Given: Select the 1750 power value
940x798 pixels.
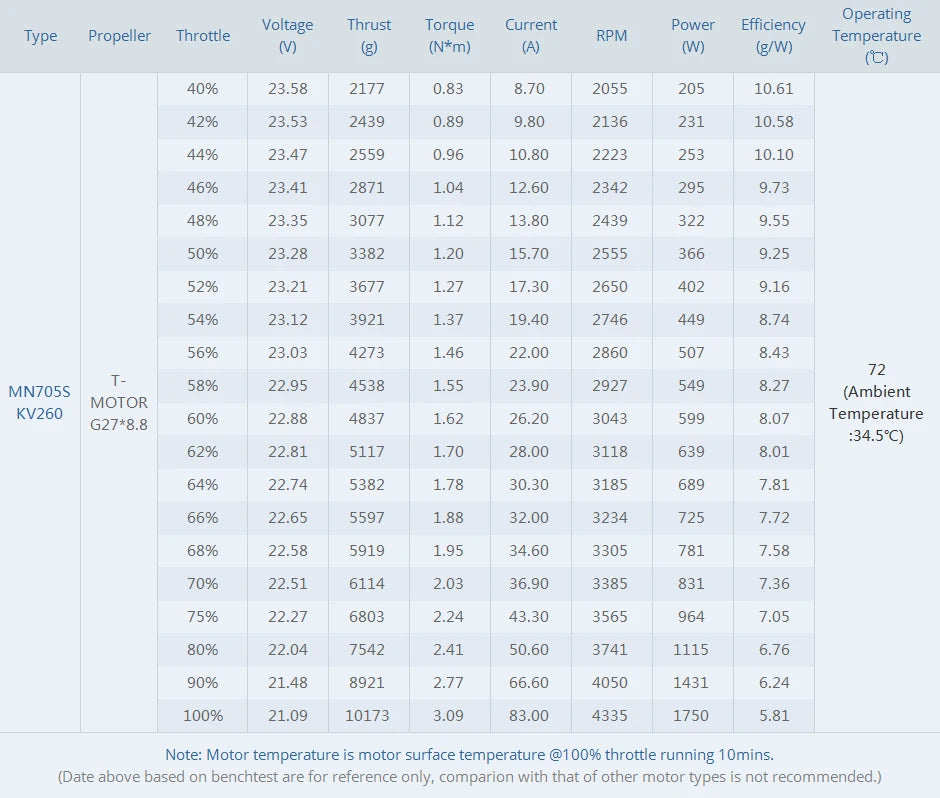Looking at the screenshot, I should click(x=691, y=715).
